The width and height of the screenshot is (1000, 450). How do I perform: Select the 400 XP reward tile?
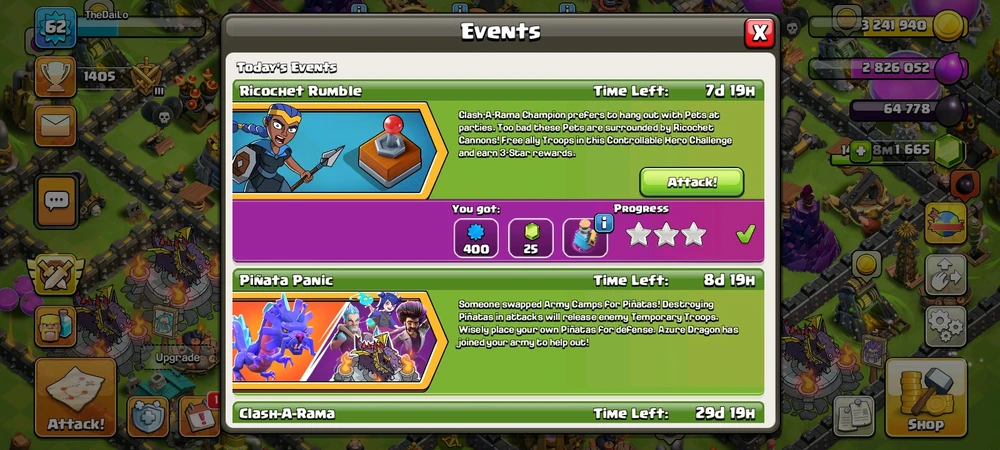(x=476, y=238)
